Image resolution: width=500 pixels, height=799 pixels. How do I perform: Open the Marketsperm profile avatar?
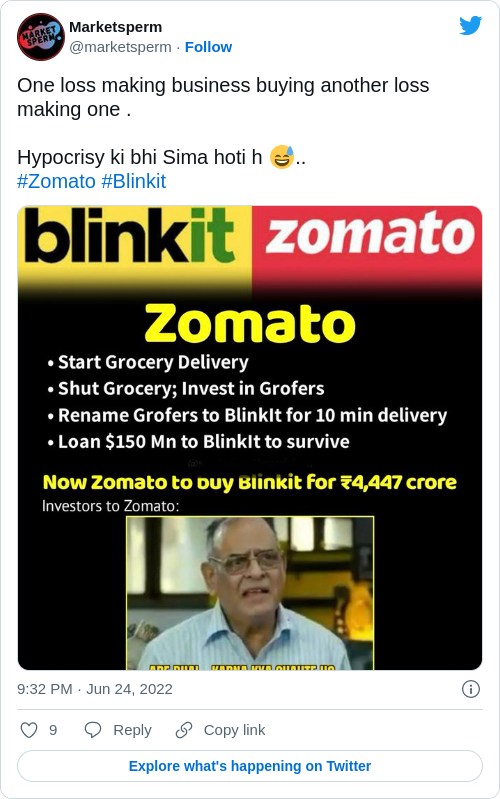coord(41,37)
